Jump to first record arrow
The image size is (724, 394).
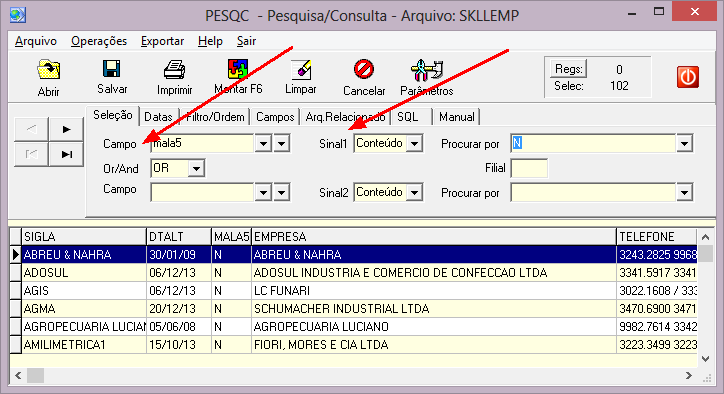[31, 154]
